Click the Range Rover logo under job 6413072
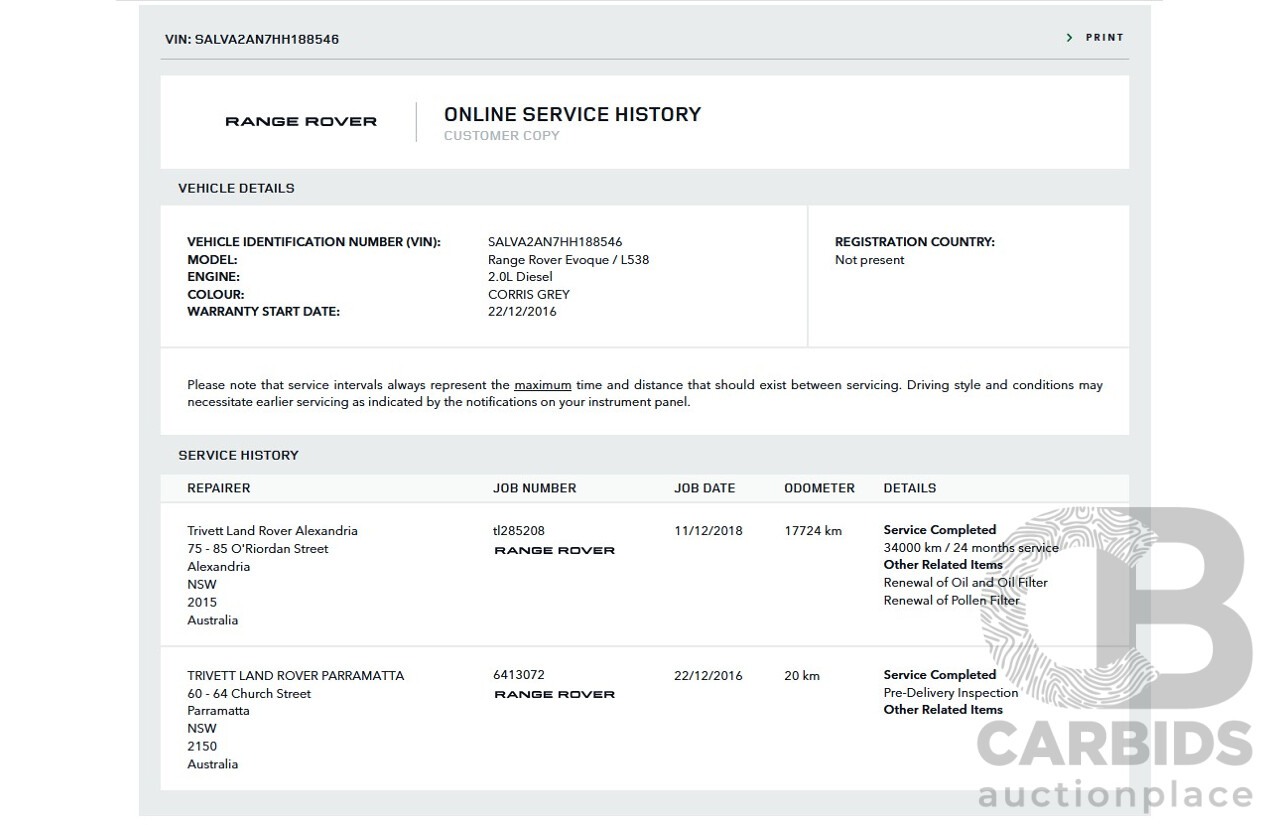 [x=554, y=695]
